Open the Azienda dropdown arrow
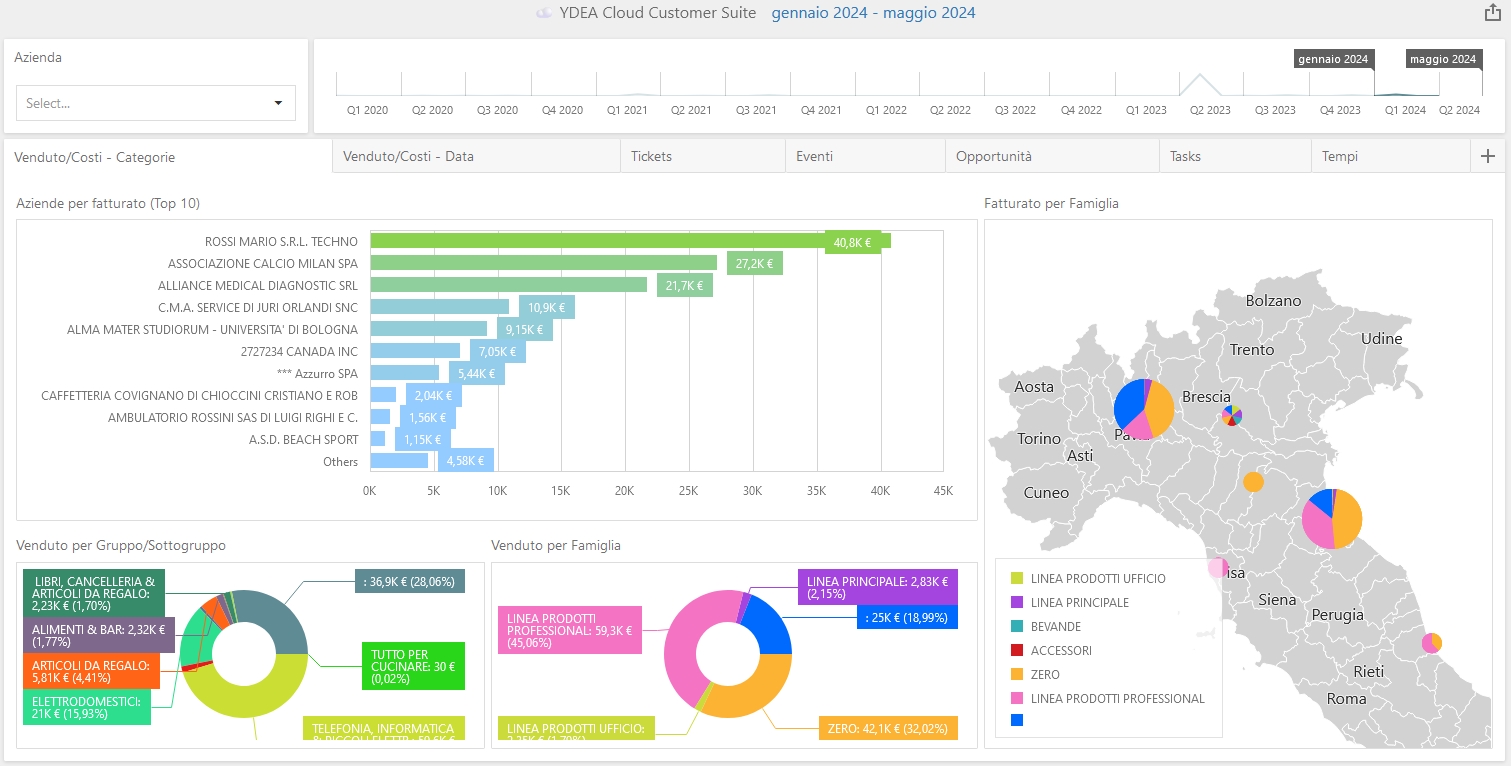1511x766 pixels. tap(278, 103)
